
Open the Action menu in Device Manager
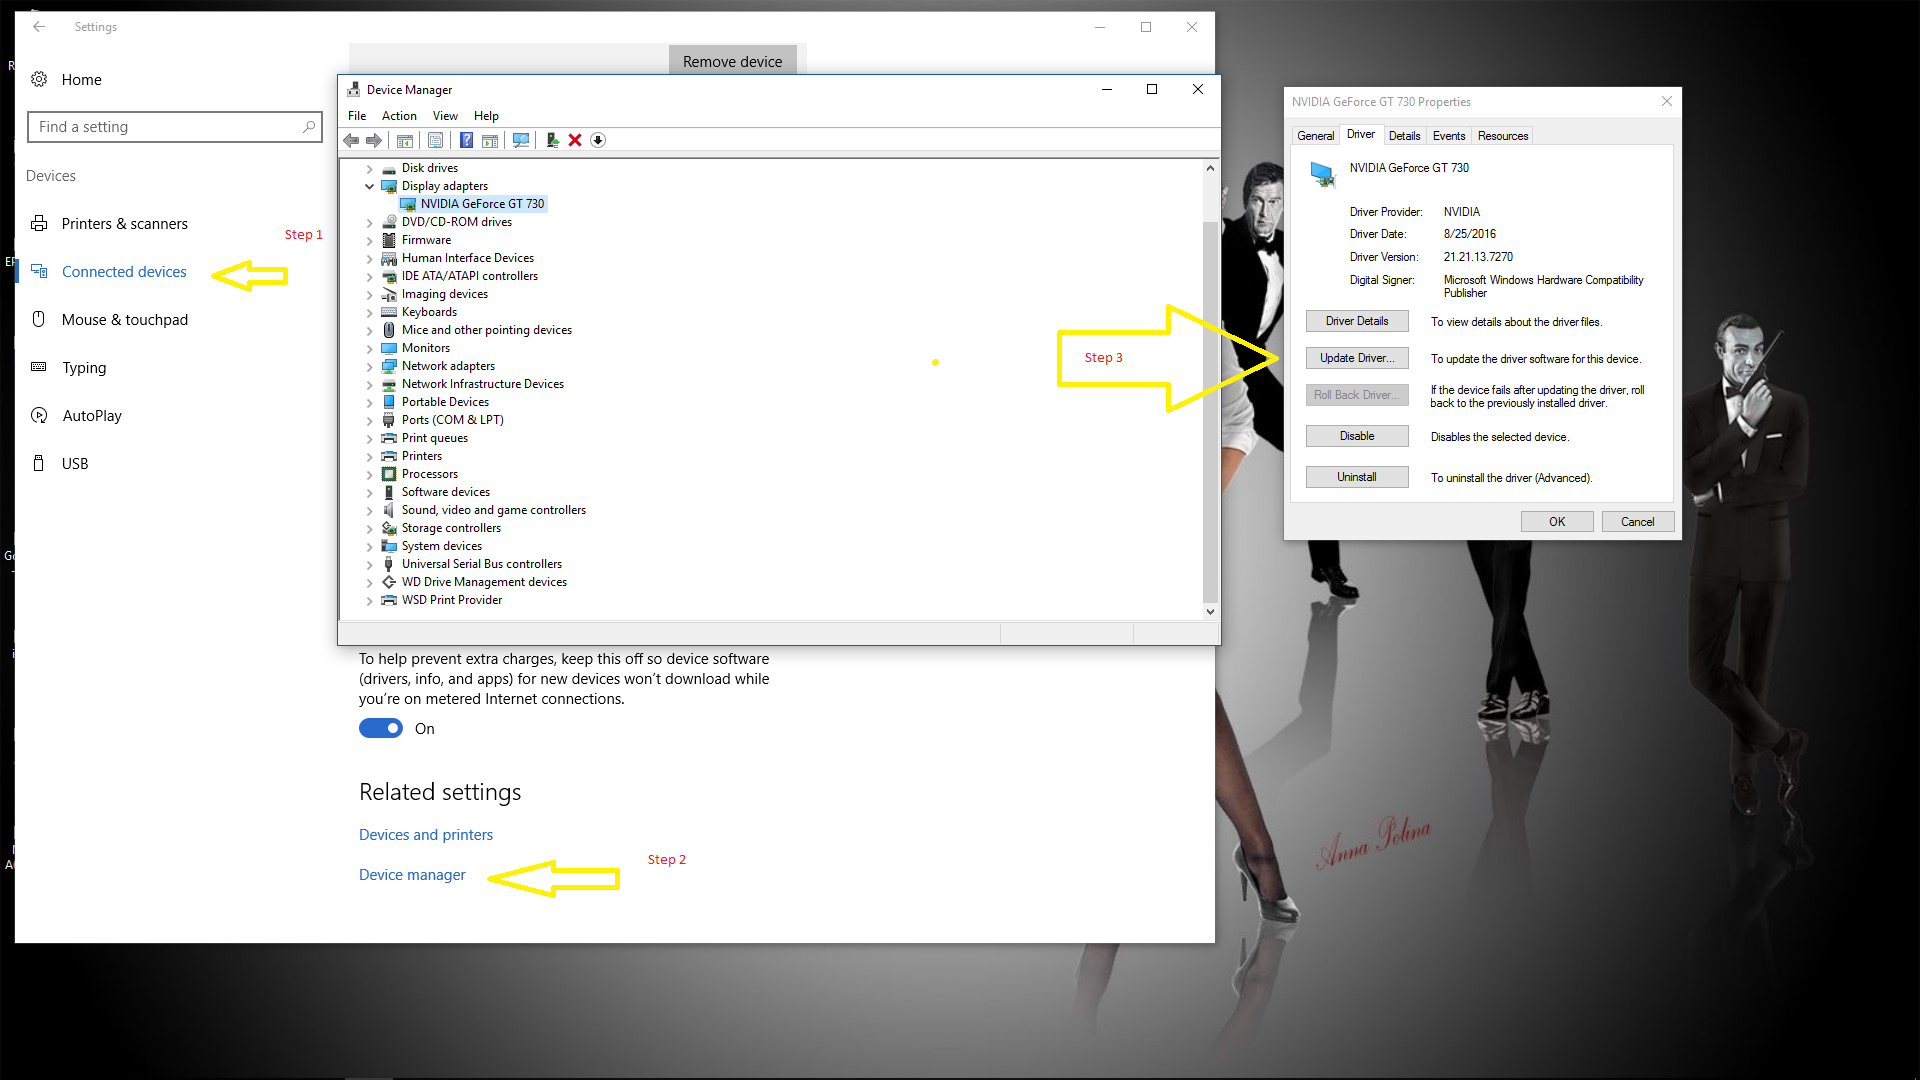(399, 116)
